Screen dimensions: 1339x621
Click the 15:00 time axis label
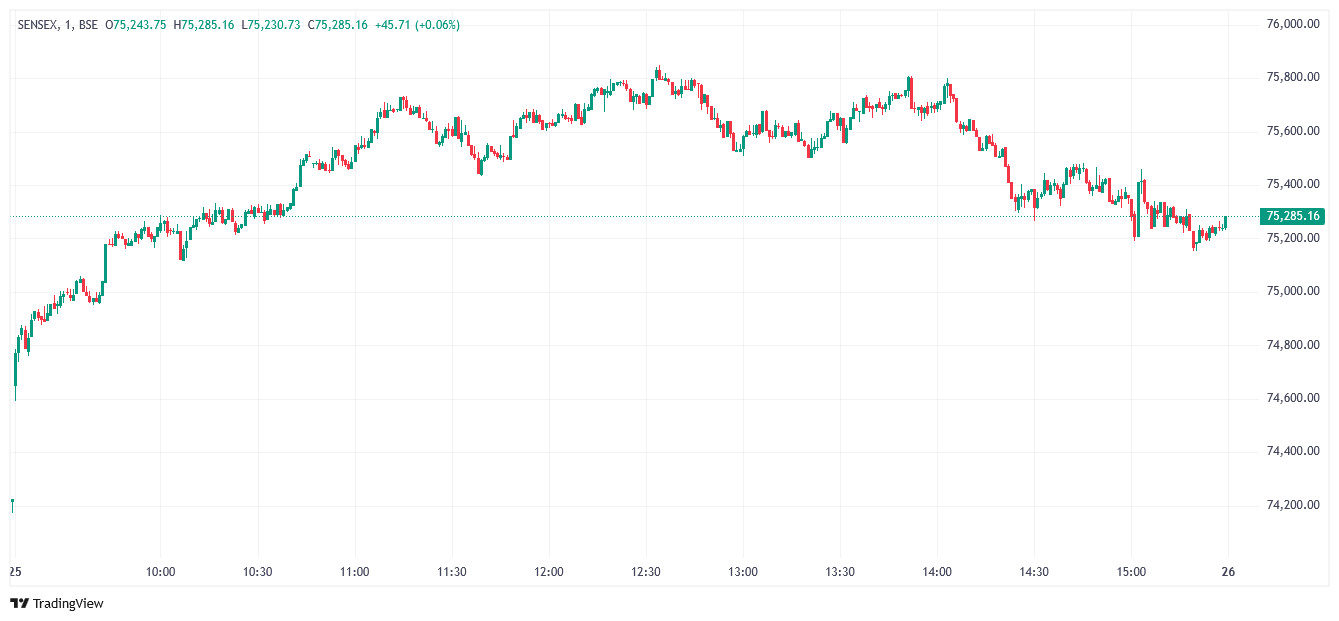[1131, 572]
